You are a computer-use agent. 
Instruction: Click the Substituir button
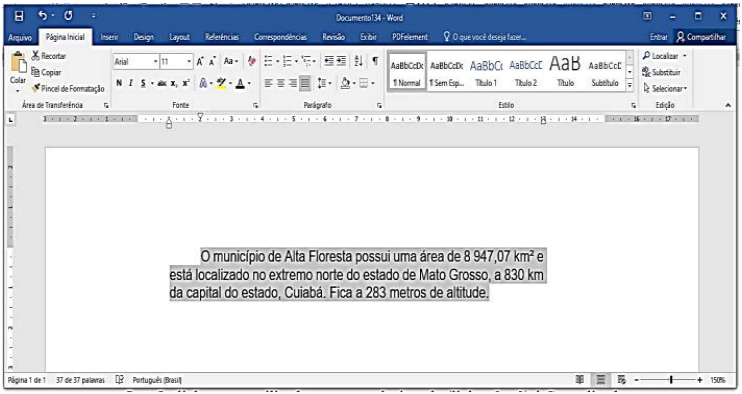[662, 72]
